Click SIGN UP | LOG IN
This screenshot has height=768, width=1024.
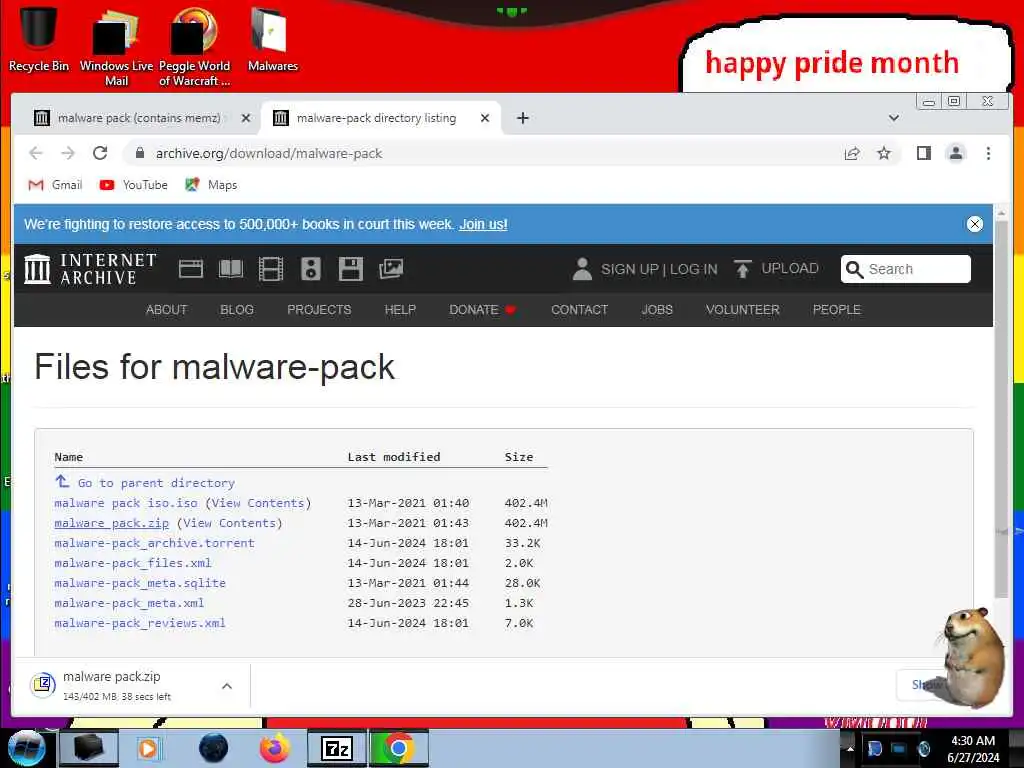(645, 269)
